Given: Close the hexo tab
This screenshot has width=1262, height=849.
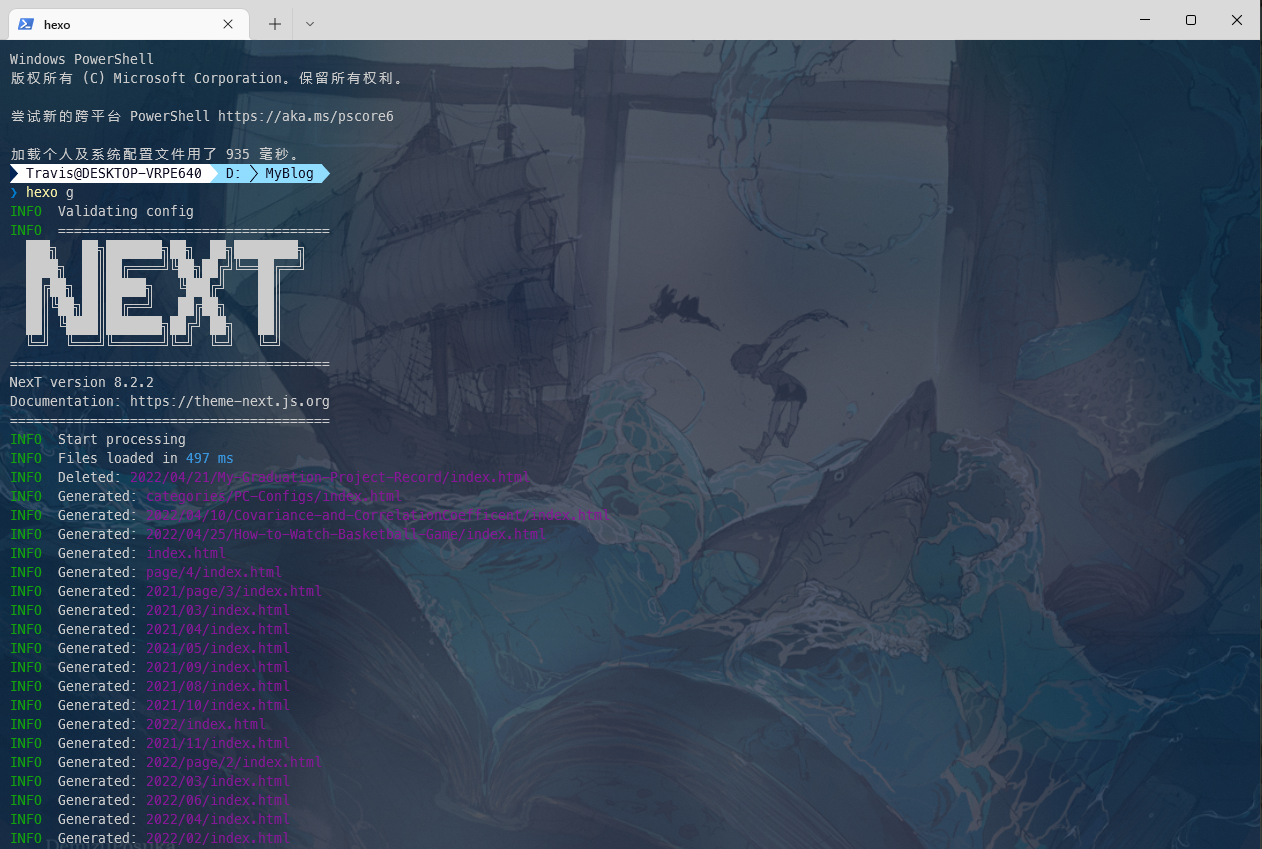Looking at the screenshot, I should [x=228, y=23].
